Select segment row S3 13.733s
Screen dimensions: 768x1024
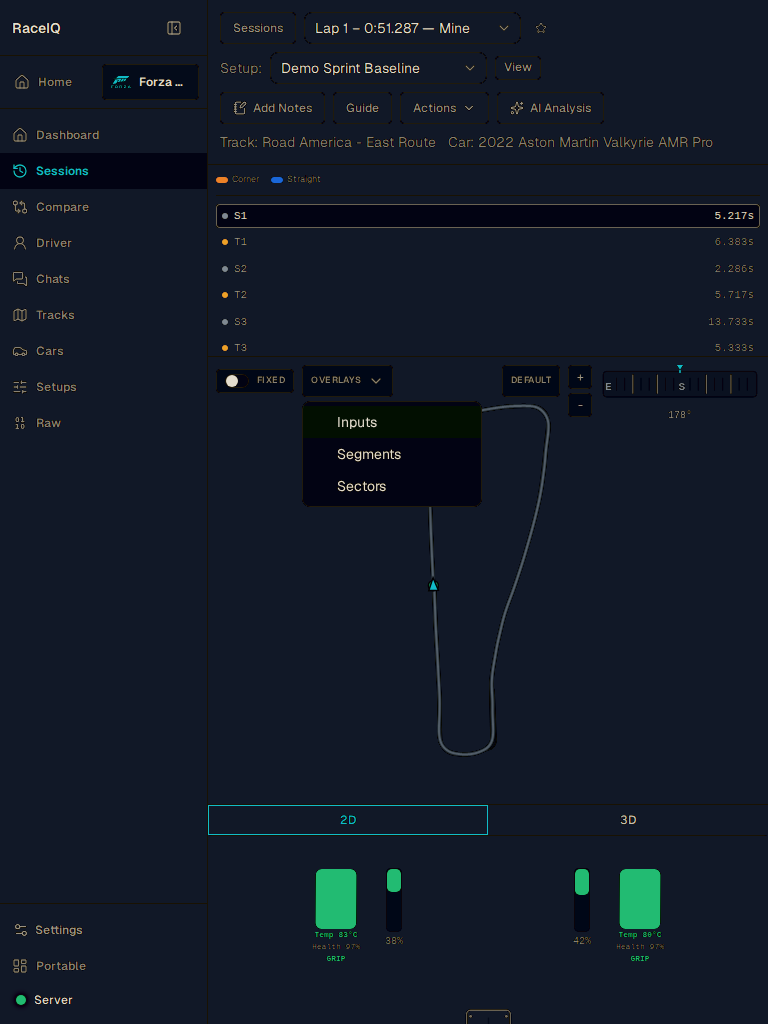[x=488, y=322]
